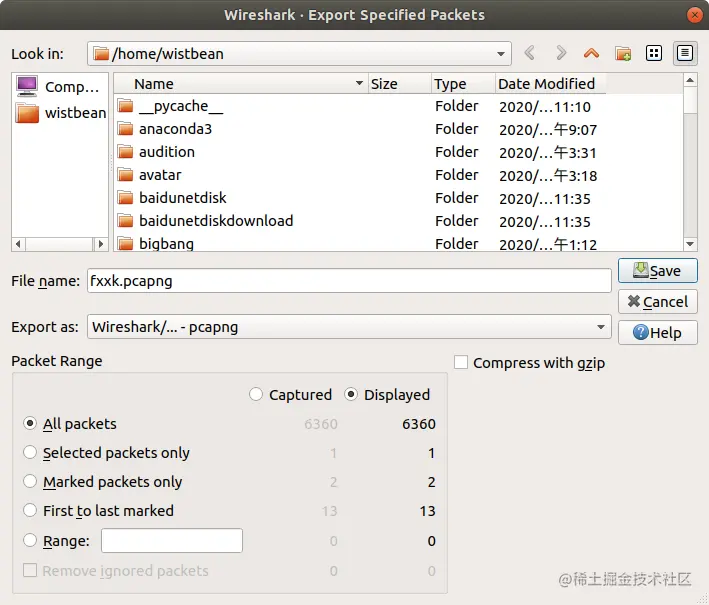The image size is (709, 605).
Task: Click the date 2020/...11:10 of __pycache__
Action: (545, 107)
